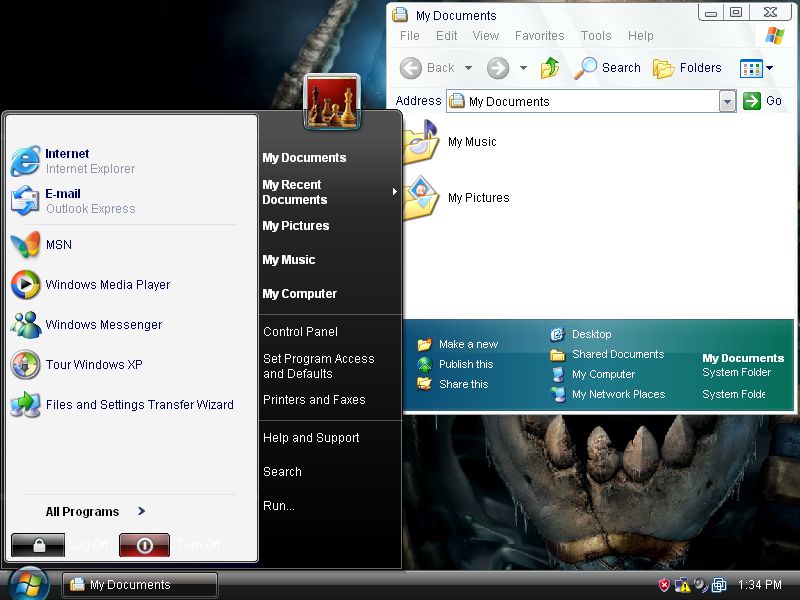Expand the Address bar dropdown
This screenshot has width=800, height=600.
[728, 102]
